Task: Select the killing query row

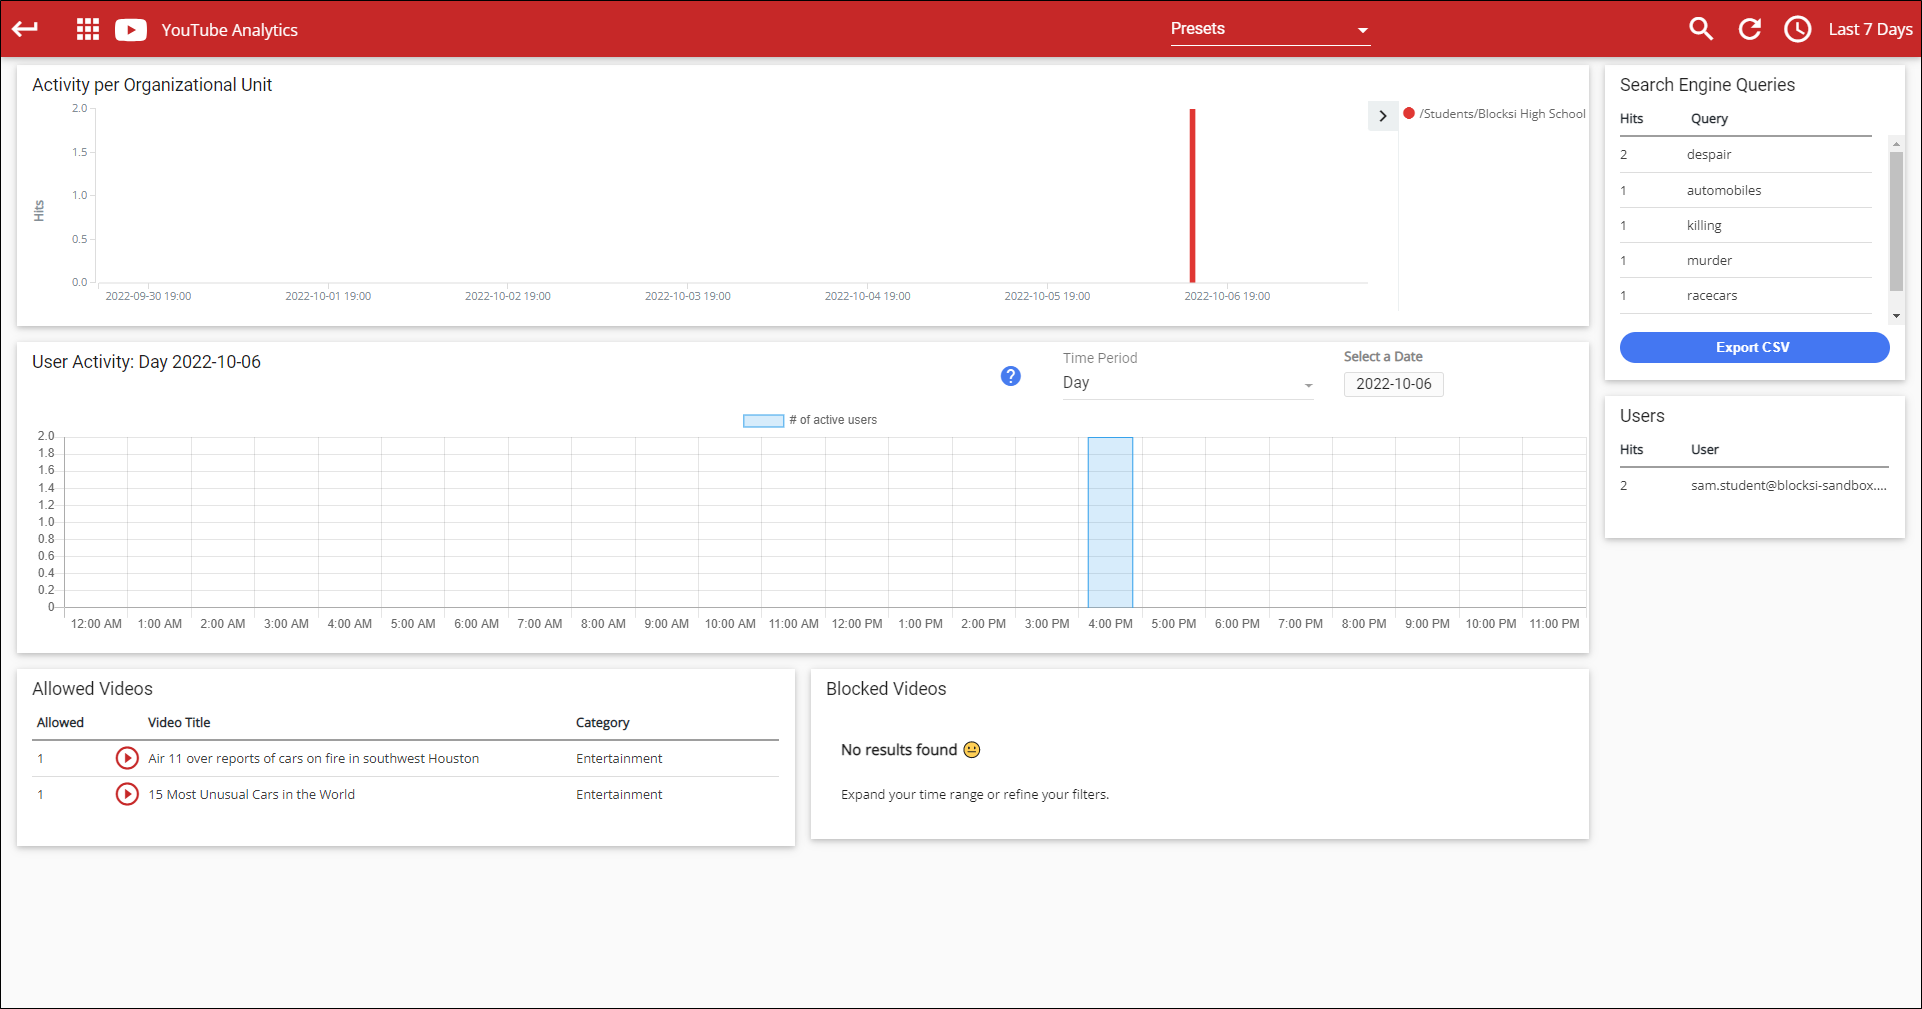Action: point(1745,225)
